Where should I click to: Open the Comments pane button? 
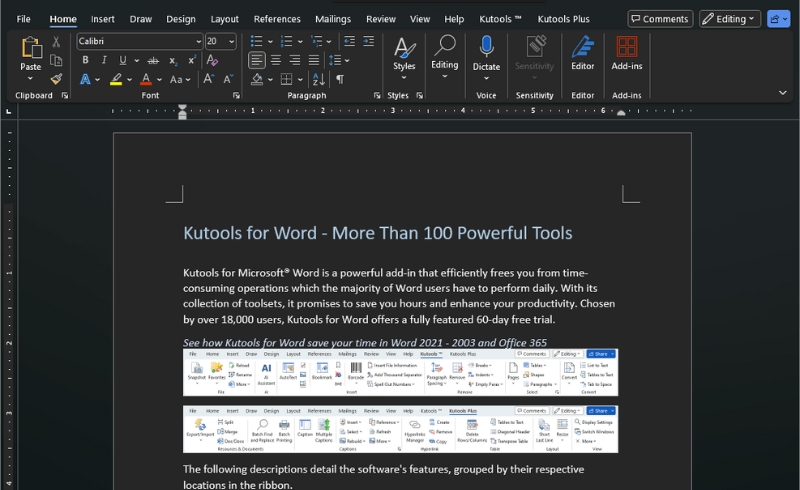pyautogui.click(x=660, y=19)
